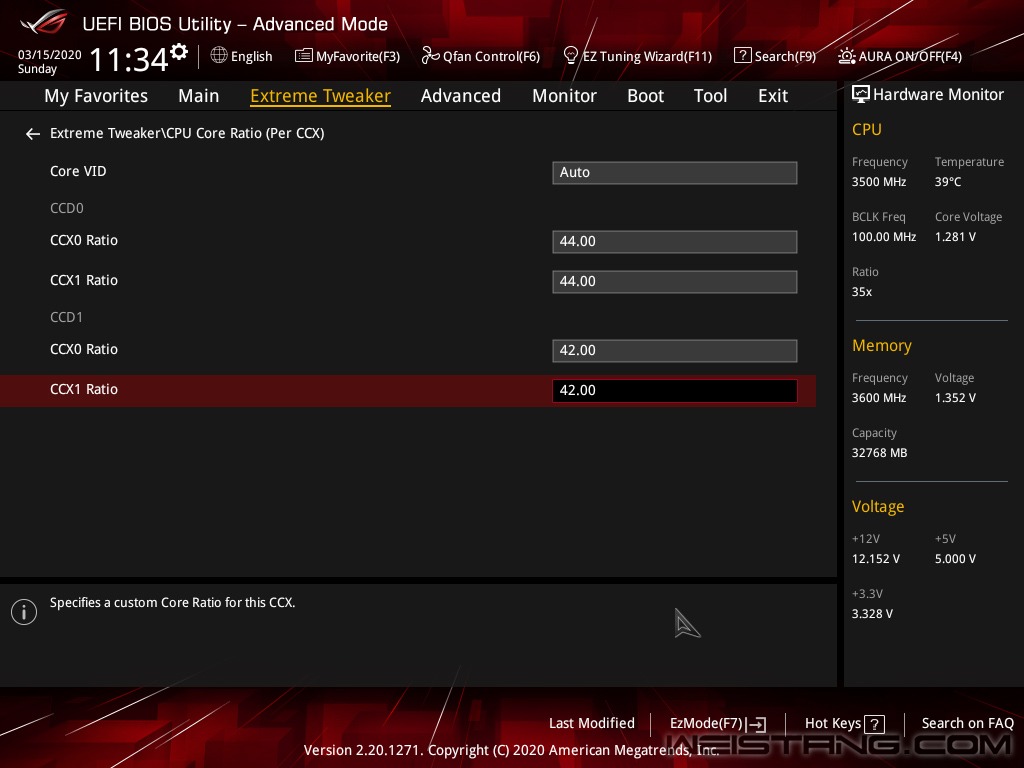This screenshot has height=768, width=1024.
Task: Click CPU temperature 39°C value
Action: click(x=948, y=182)
